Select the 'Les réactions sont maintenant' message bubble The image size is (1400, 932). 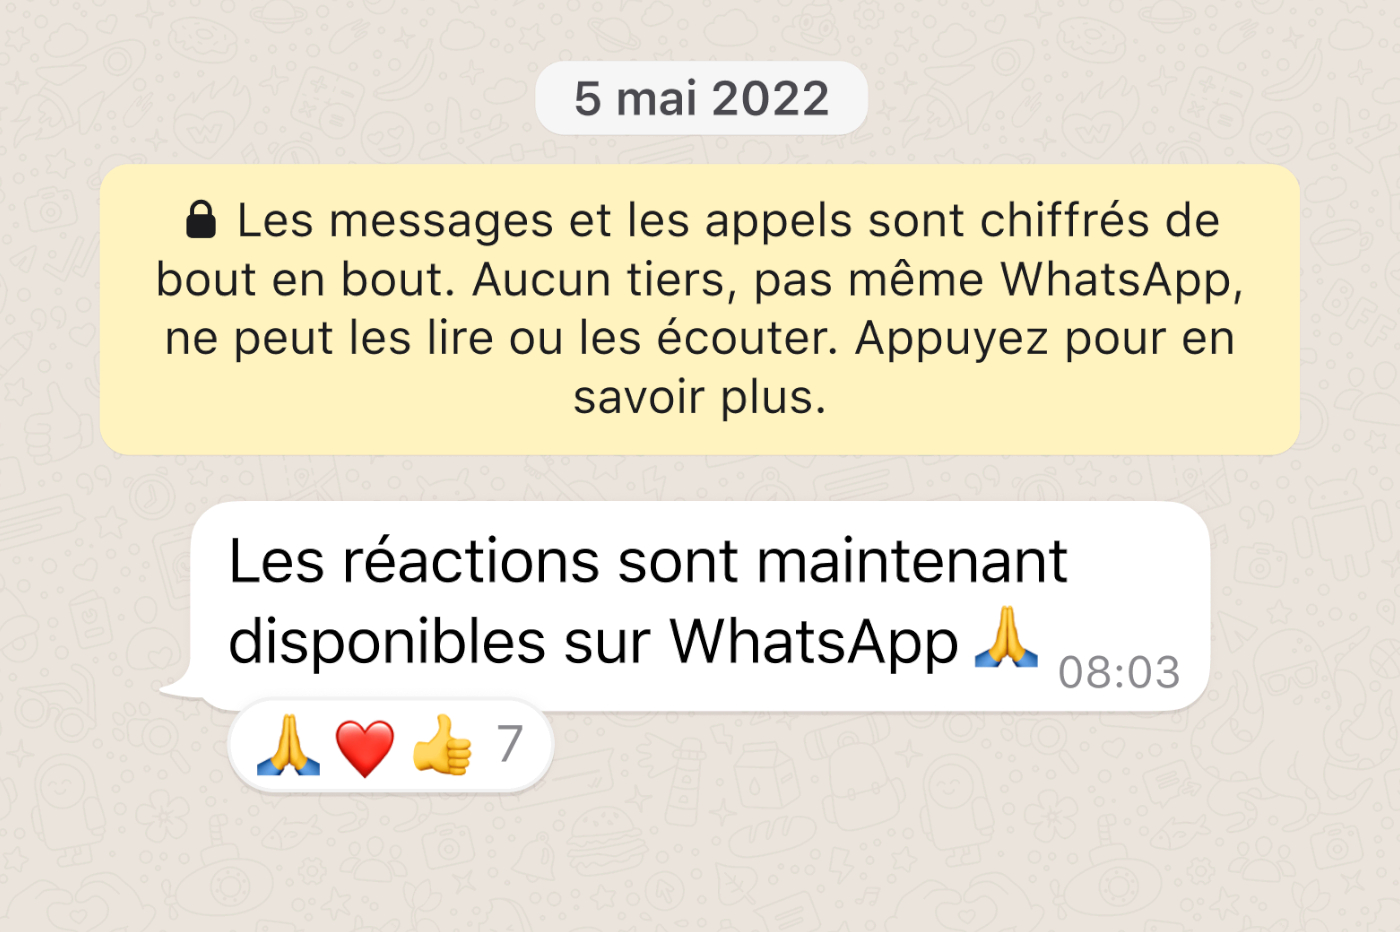[x=700, y=606]
